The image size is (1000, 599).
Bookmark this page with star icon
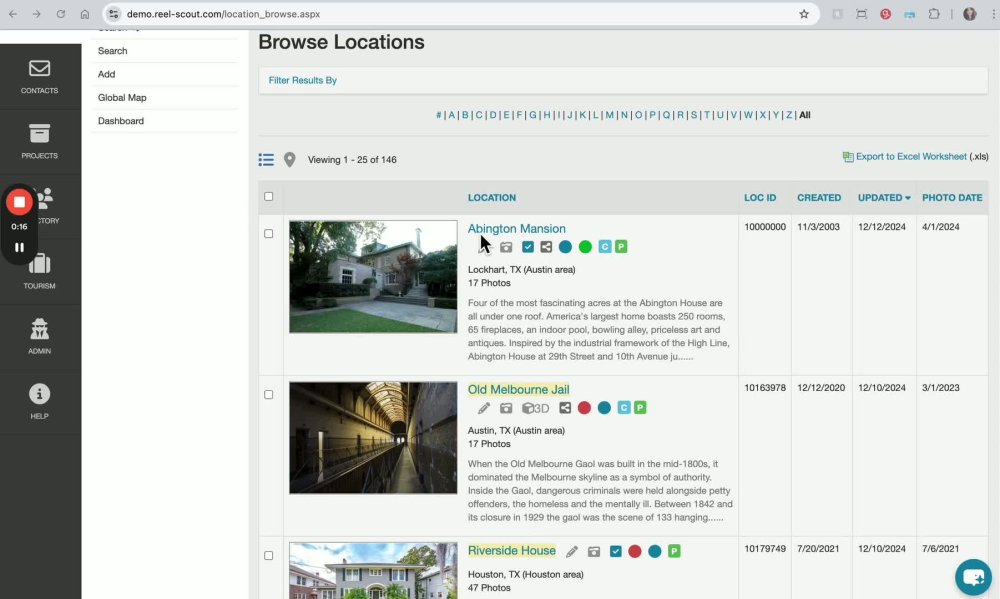click(x=804, y=14)
